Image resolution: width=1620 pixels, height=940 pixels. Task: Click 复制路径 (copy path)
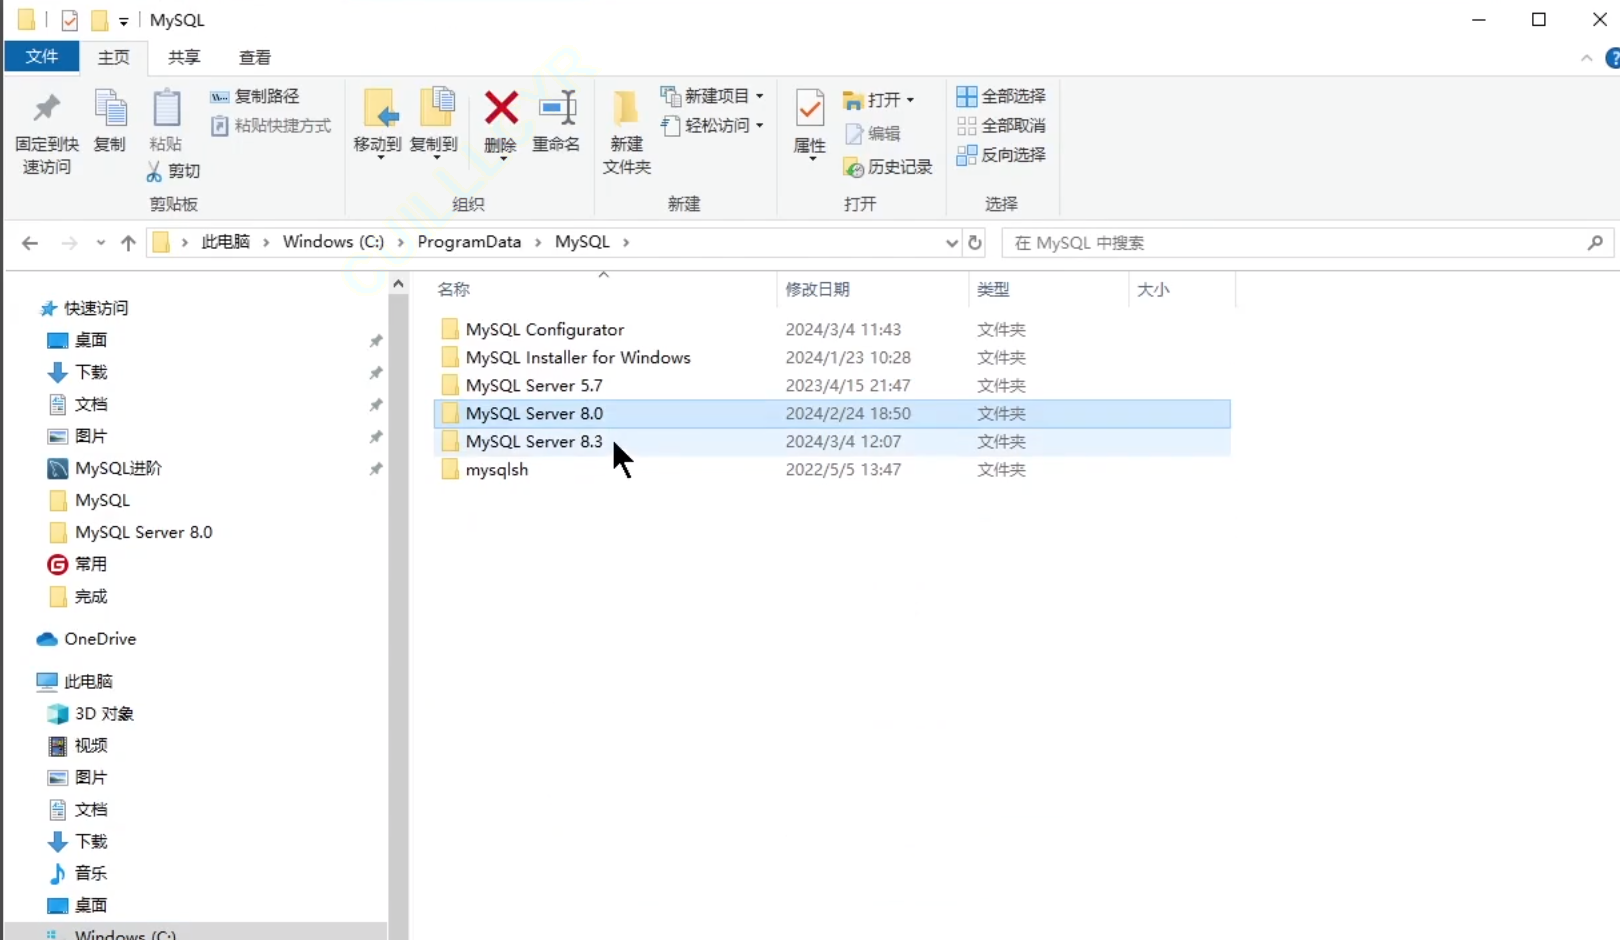(x=255, y=96)
